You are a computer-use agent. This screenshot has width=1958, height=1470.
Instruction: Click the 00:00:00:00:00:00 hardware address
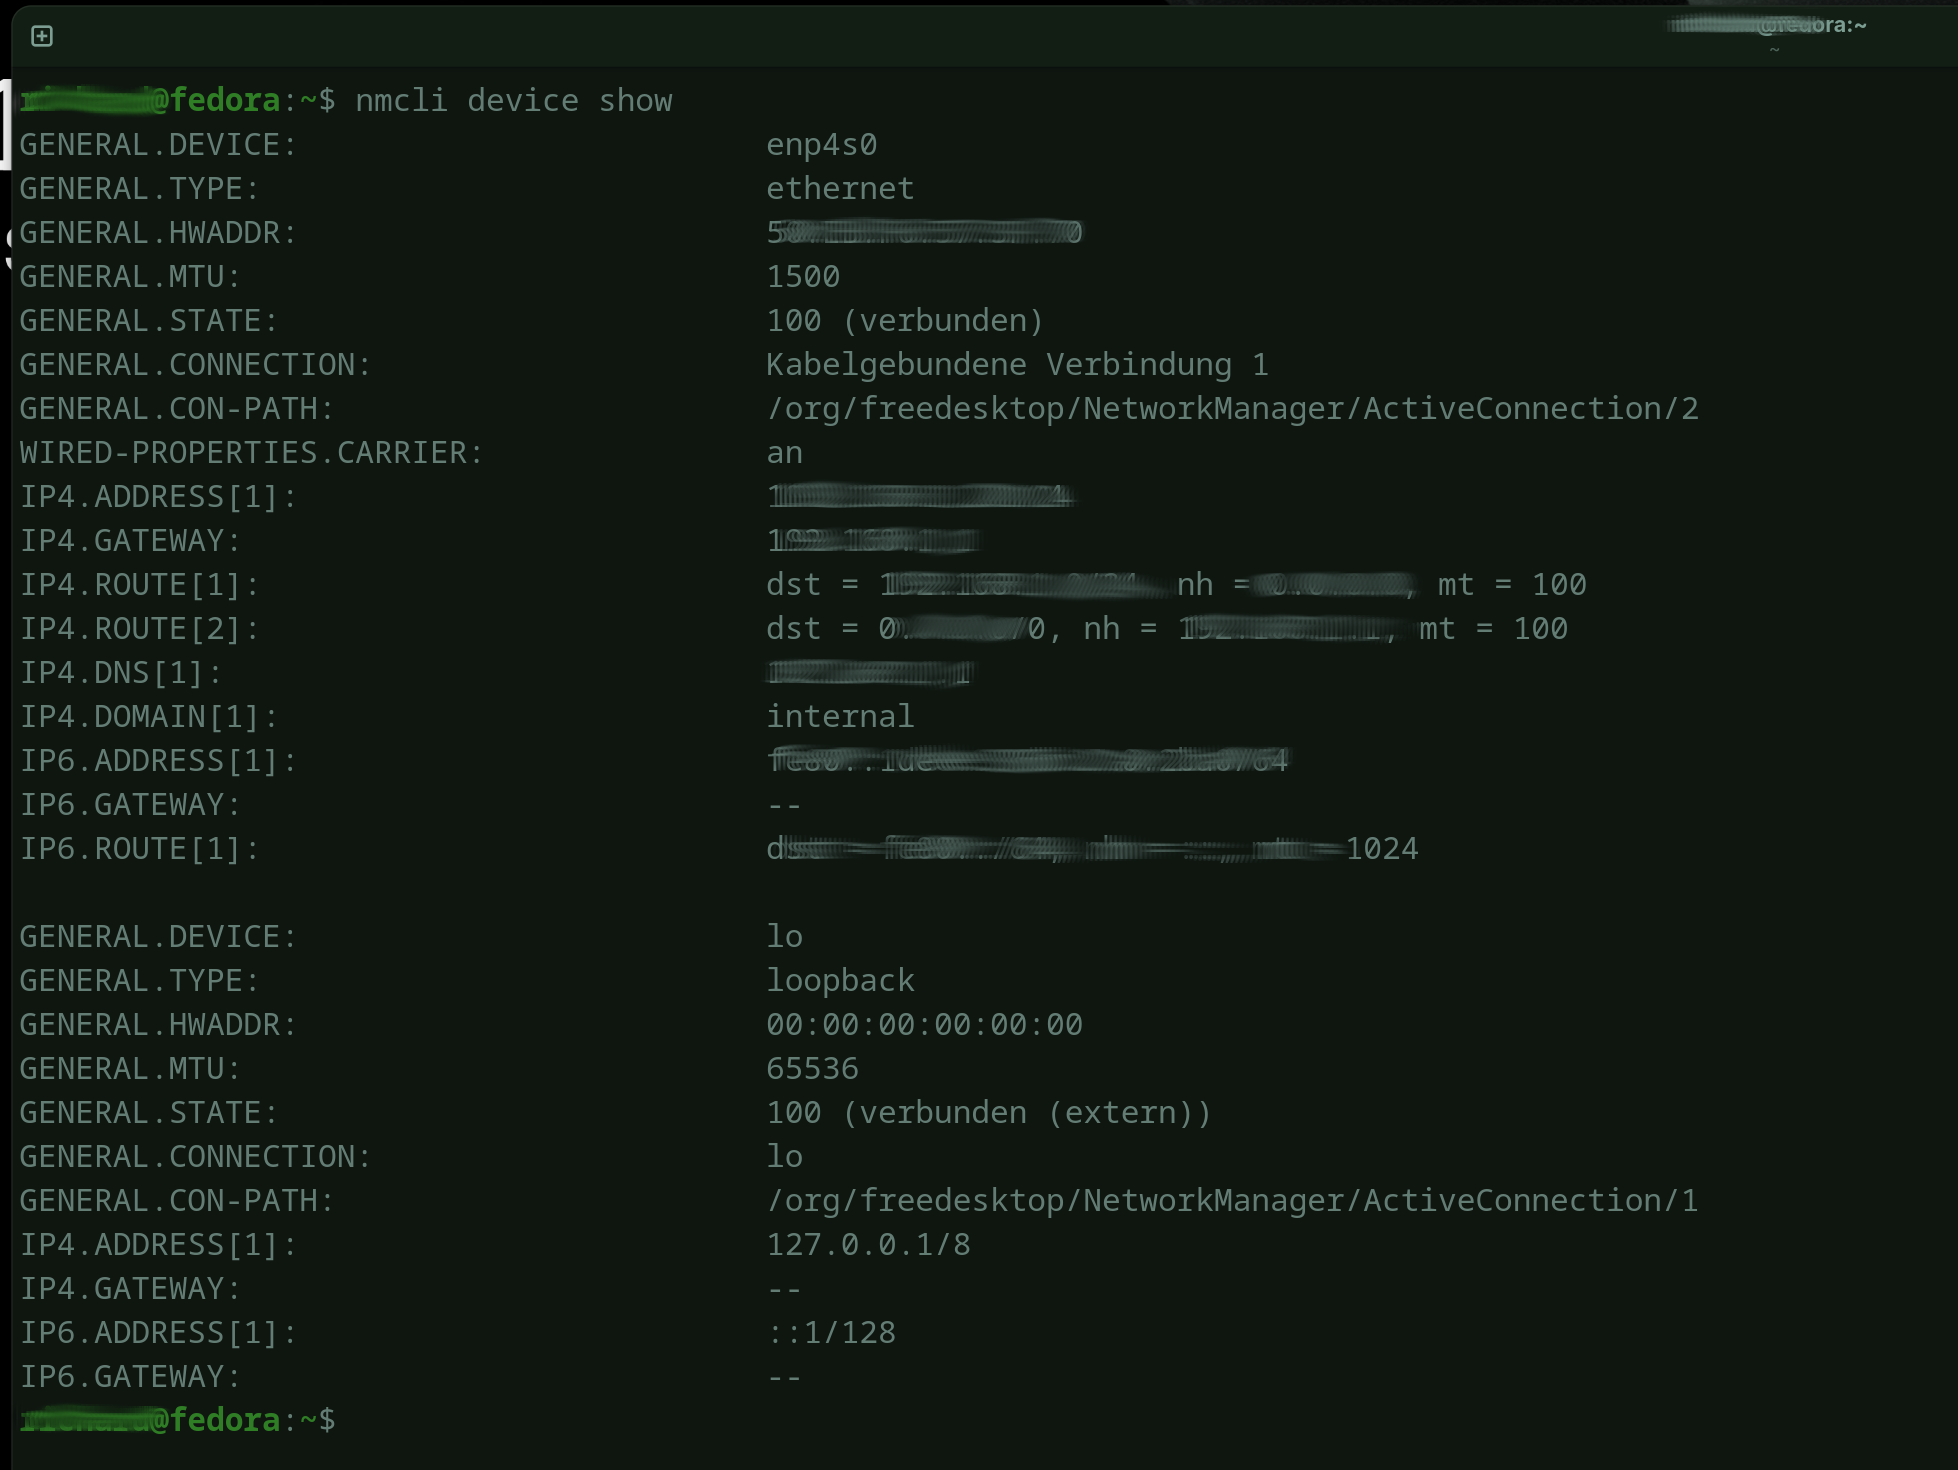tap(924, 1025)
